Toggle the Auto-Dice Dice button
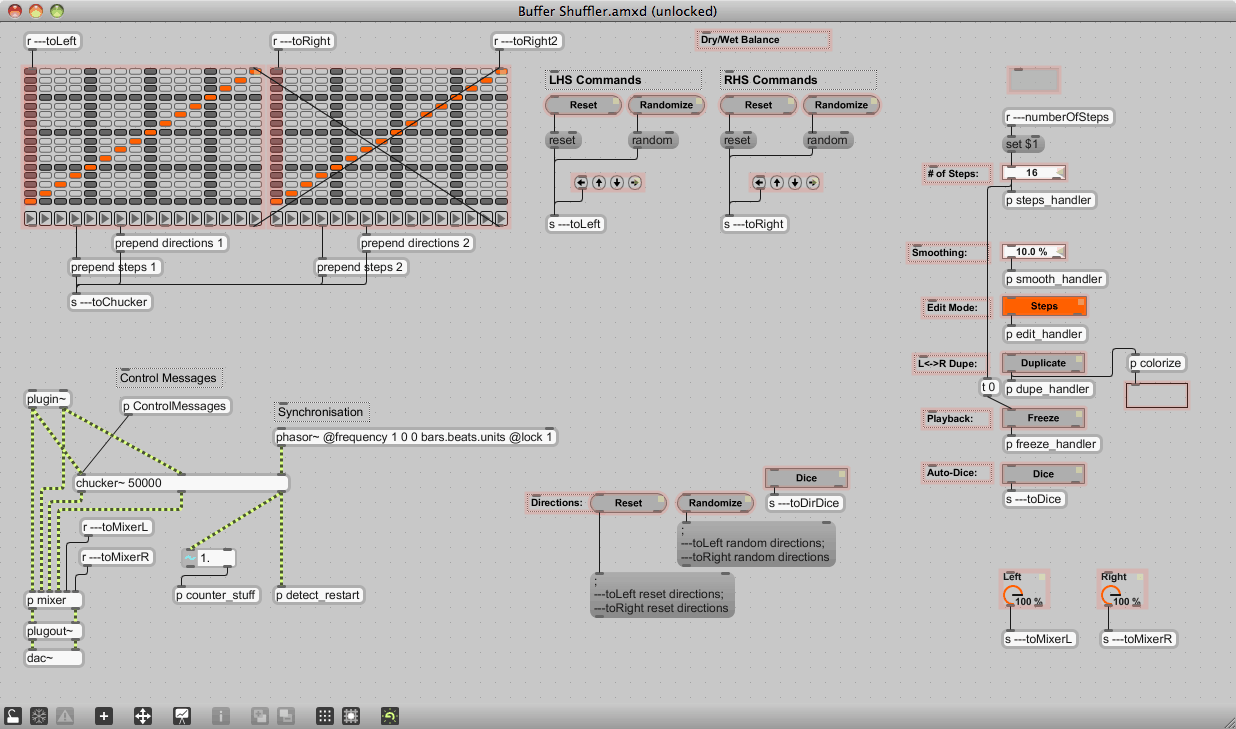 point(1044,474)
